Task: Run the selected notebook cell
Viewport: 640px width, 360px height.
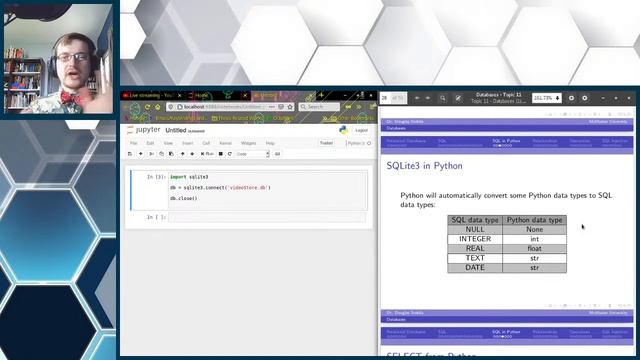Action: click(207, 154)
